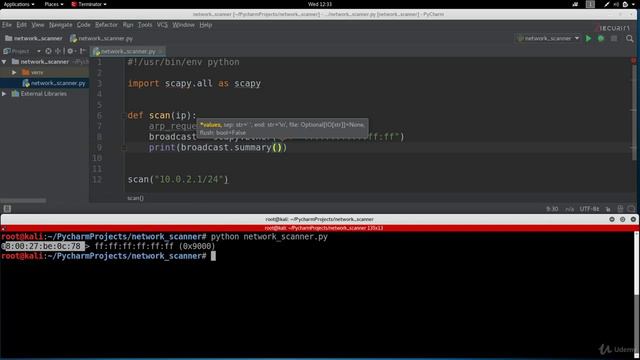Open Project panel settings gear
640x360 pixels.
click(x=70, y=51)
